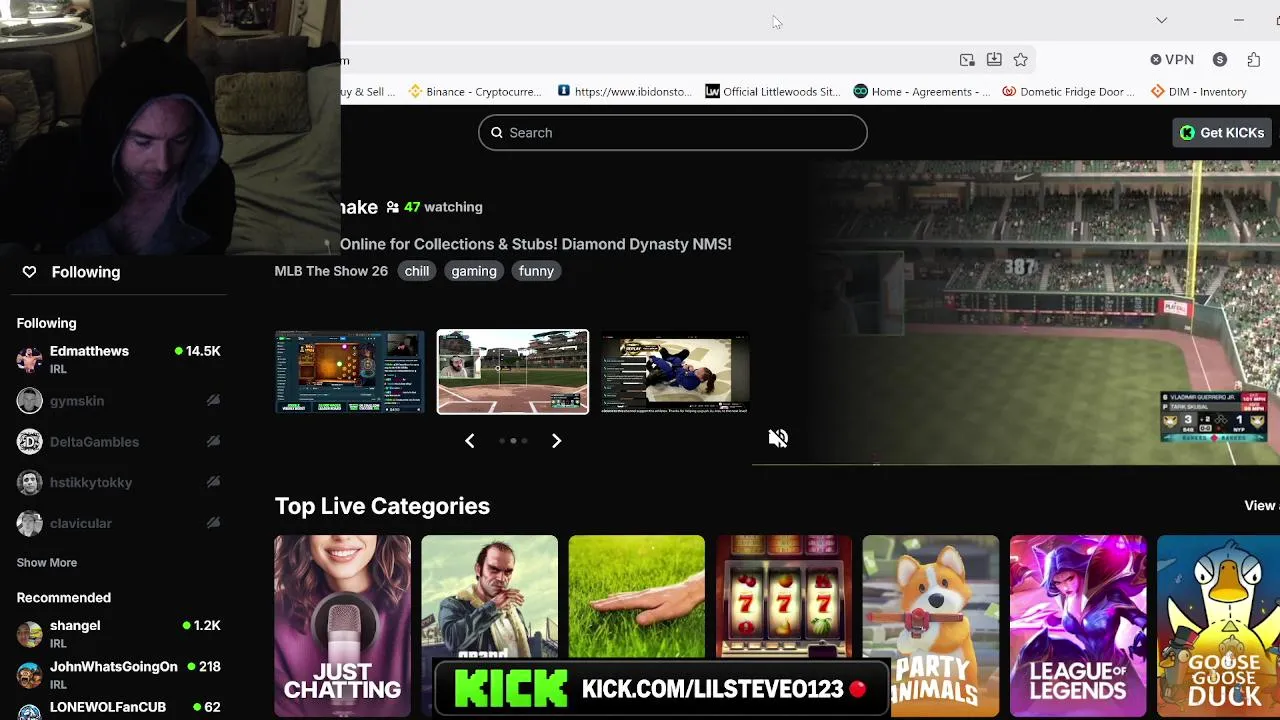The width and height of the screenshot is (1280, 720).
Task: Open the Get KICKs button
Action: (1222, 133)
